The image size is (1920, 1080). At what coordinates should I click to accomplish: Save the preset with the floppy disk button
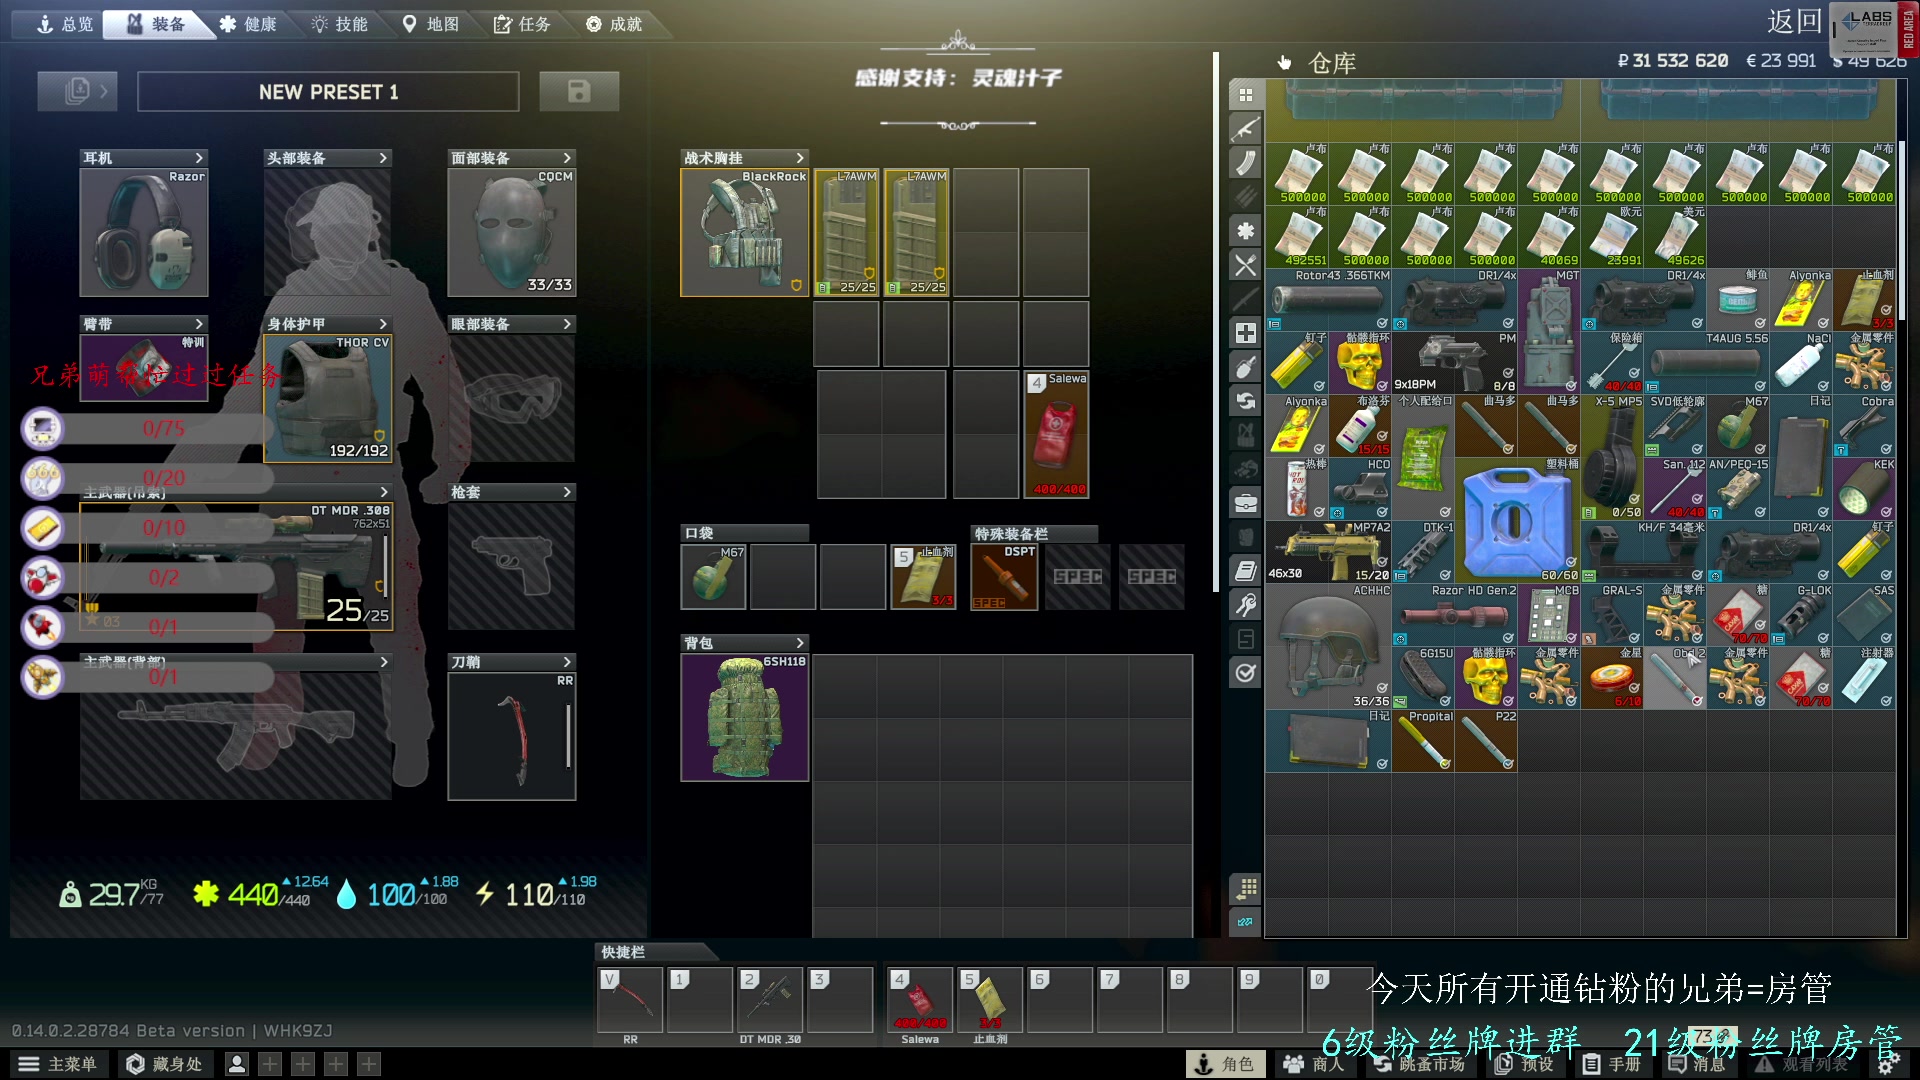pyautogui.click(x=579, y=91)
